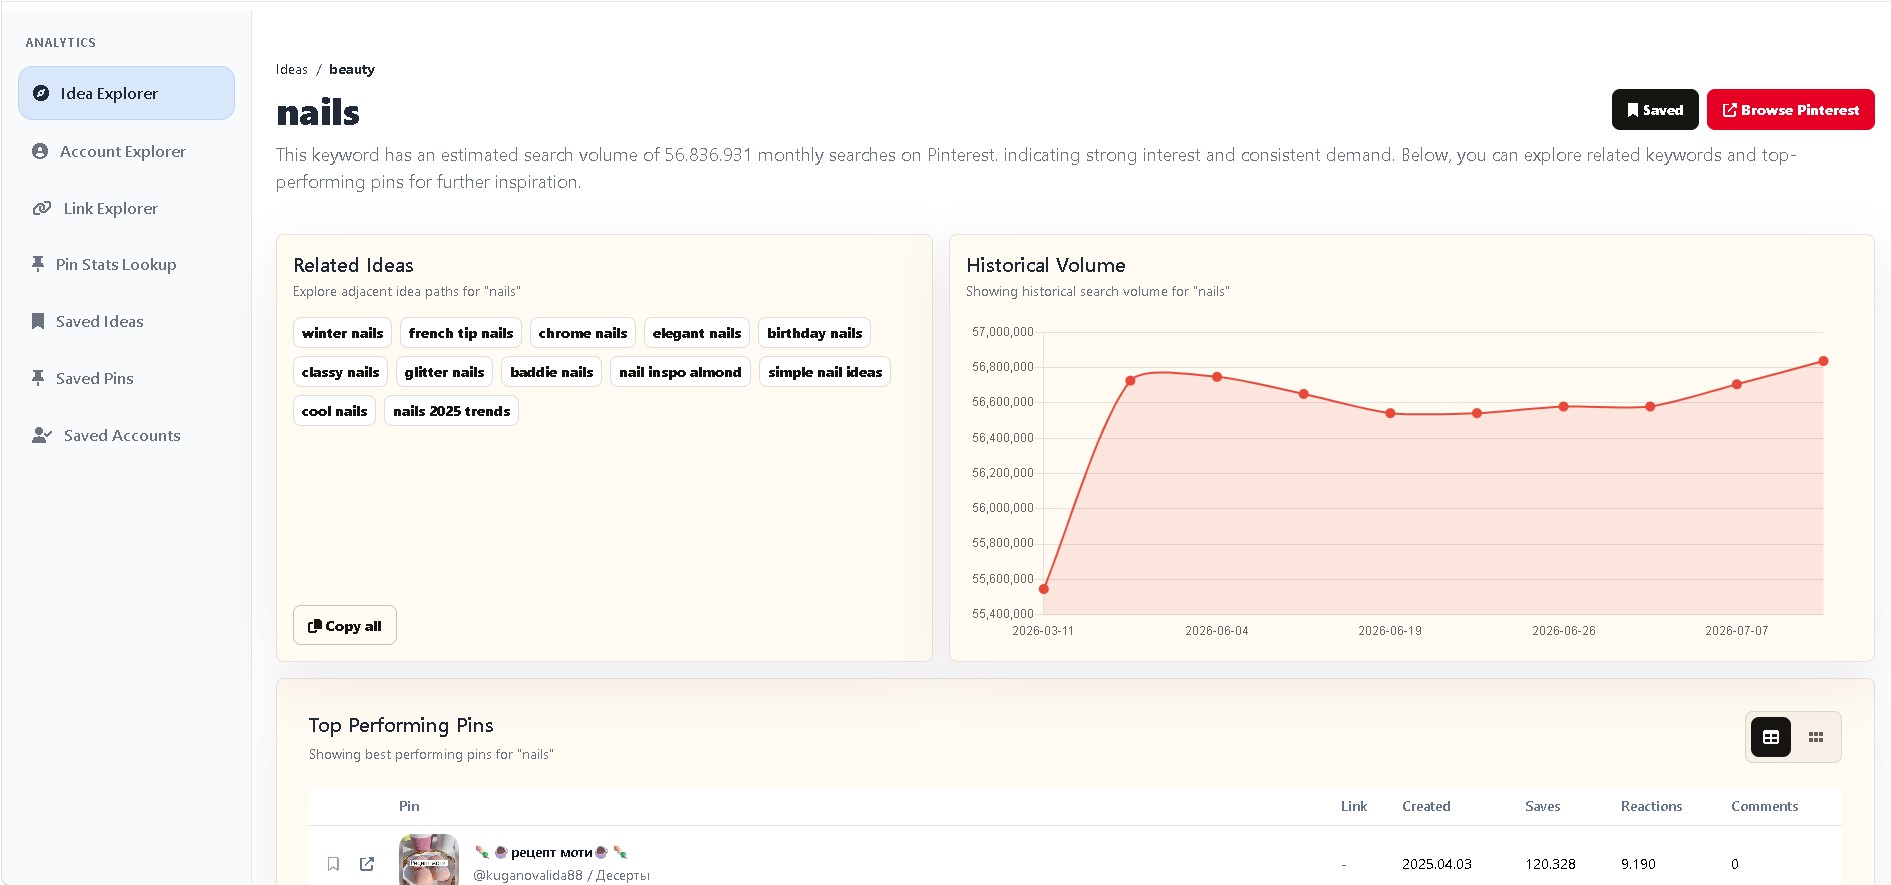Click the рецепт моти pin thumbnail
Viewport: 1891px width, 885px height.
(x=429, y=859)
